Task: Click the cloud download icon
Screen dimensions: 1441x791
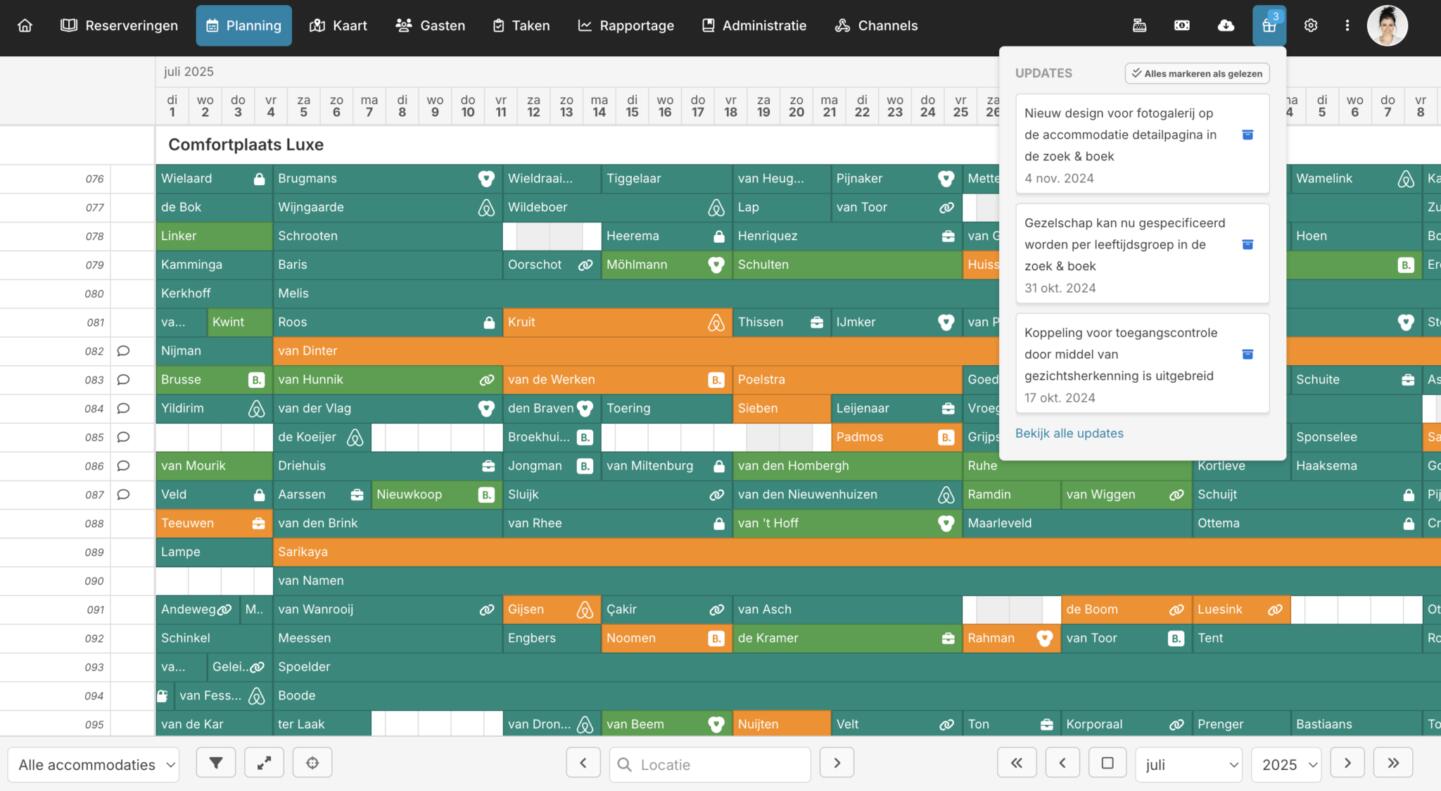Action: pos(1225,26)
